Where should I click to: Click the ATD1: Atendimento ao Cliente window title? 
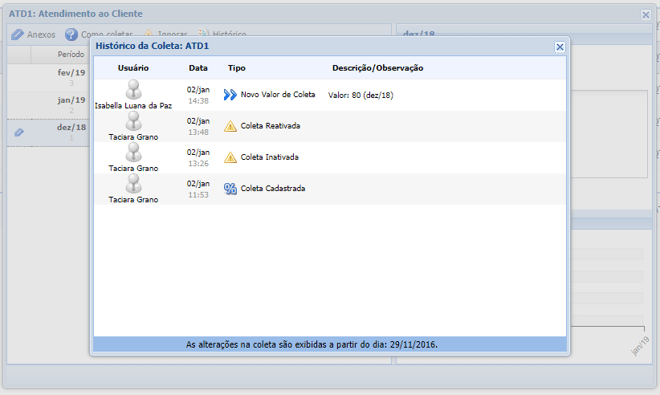[x=75, y=14]
